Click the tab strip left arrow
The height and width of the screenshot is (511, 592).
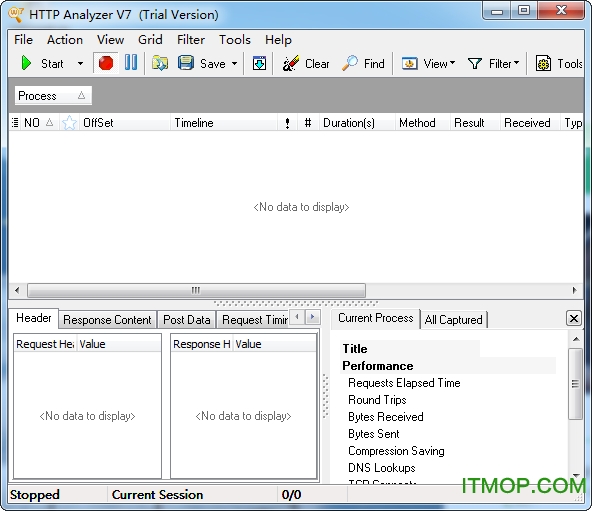tap(297, 316)
